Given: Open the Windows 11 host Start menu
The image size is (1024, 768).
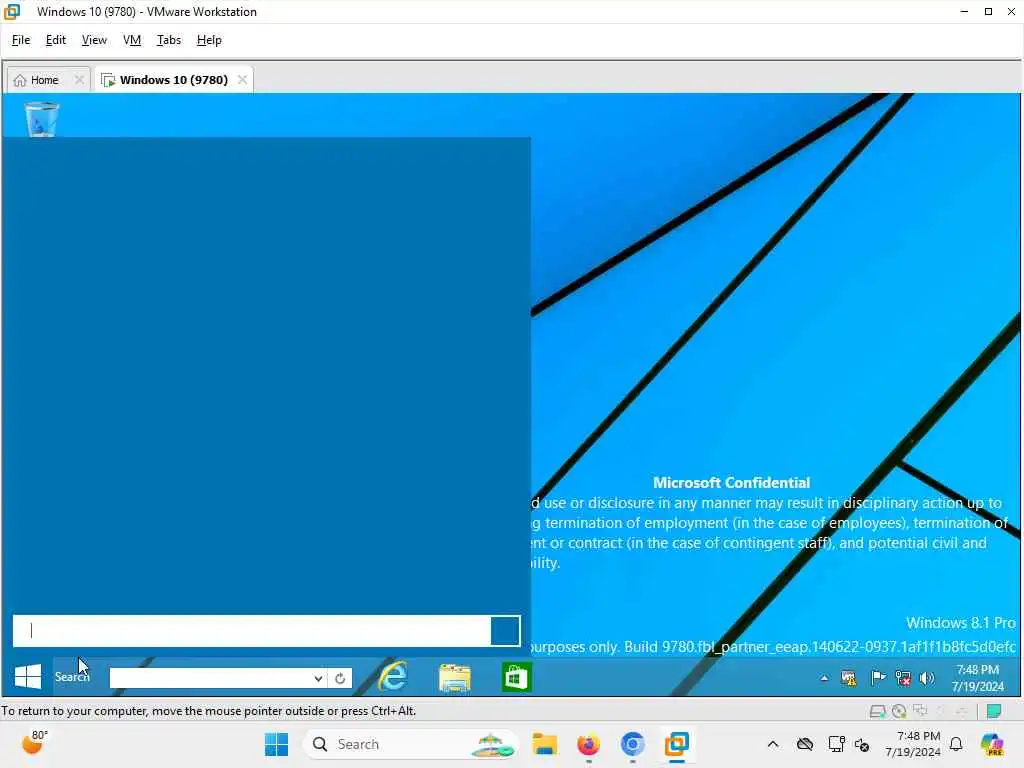Looking at the screenshot, I should [x=276, y=744].
